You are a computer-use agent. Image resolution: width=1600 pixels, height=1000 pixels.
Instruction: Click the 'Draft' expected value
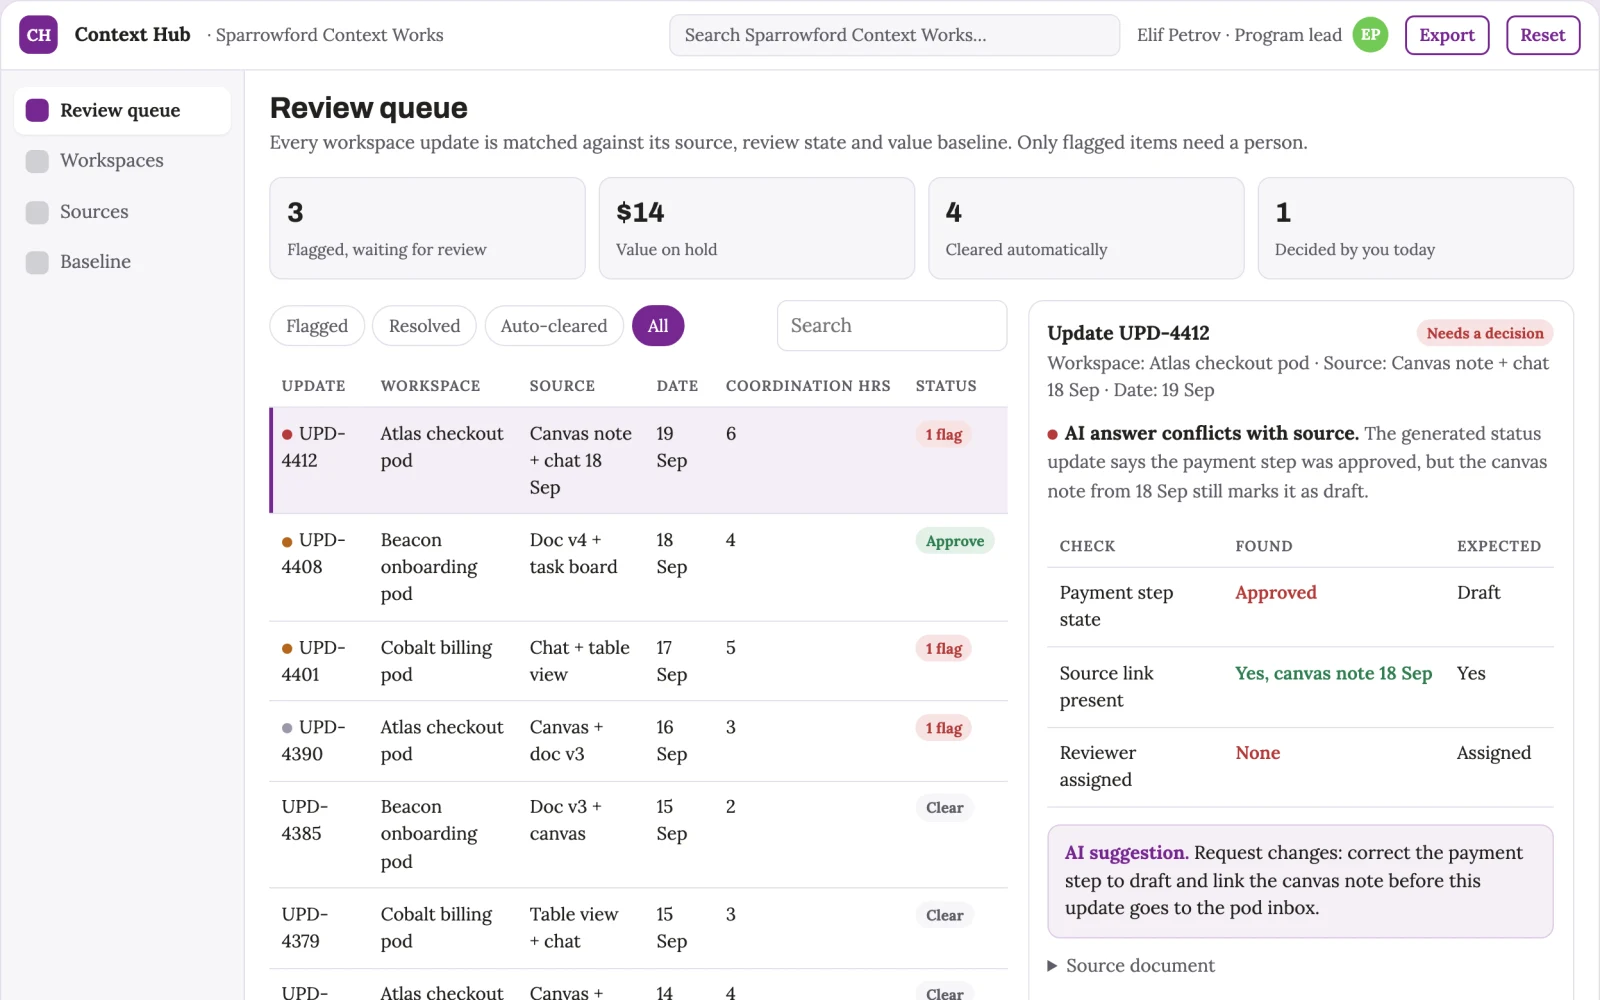(1478, 593)
